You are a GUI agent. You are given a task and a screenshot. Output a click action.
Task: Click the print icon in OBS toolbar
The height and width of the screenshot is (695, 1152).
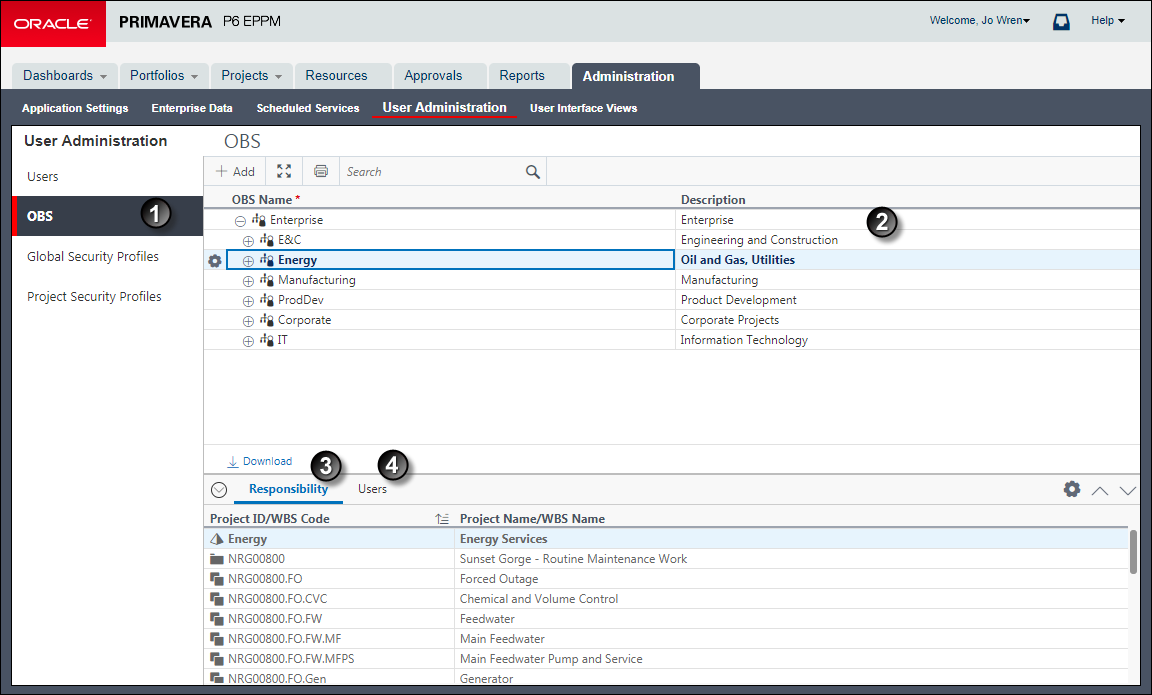tap(321, 171)
